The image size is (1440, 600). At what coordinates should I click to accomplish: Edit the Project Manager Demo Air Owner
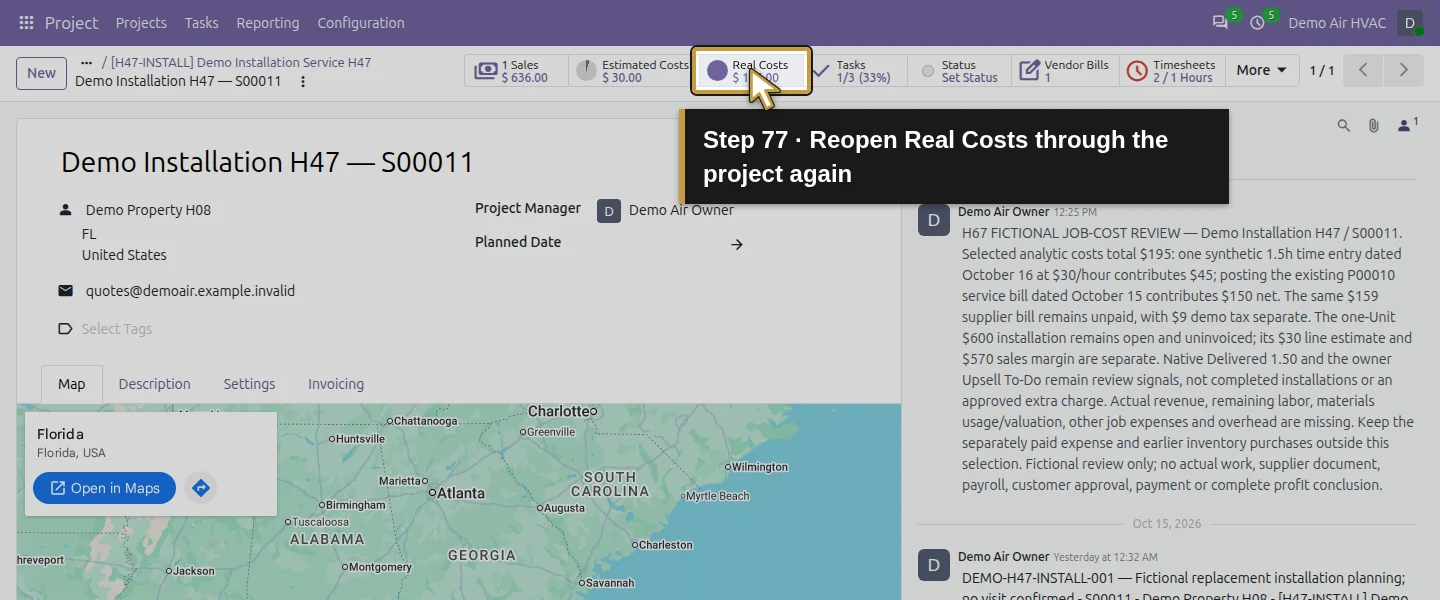point(681,210)
